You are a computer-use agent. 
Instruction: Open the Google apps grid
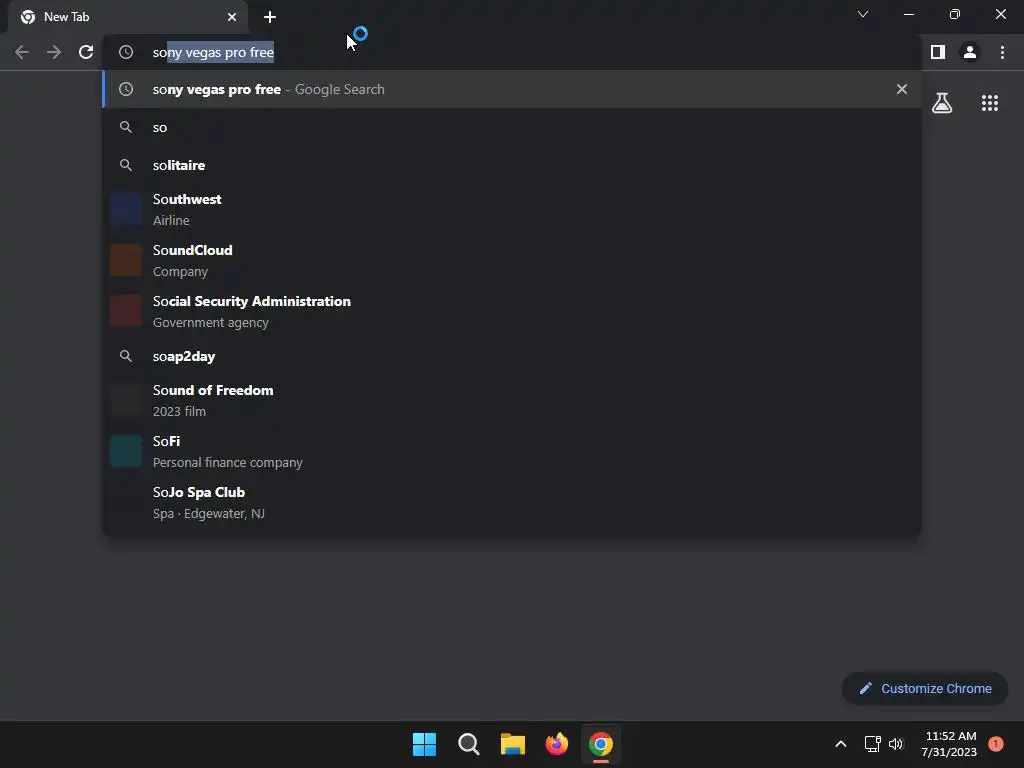click(990, 103)
